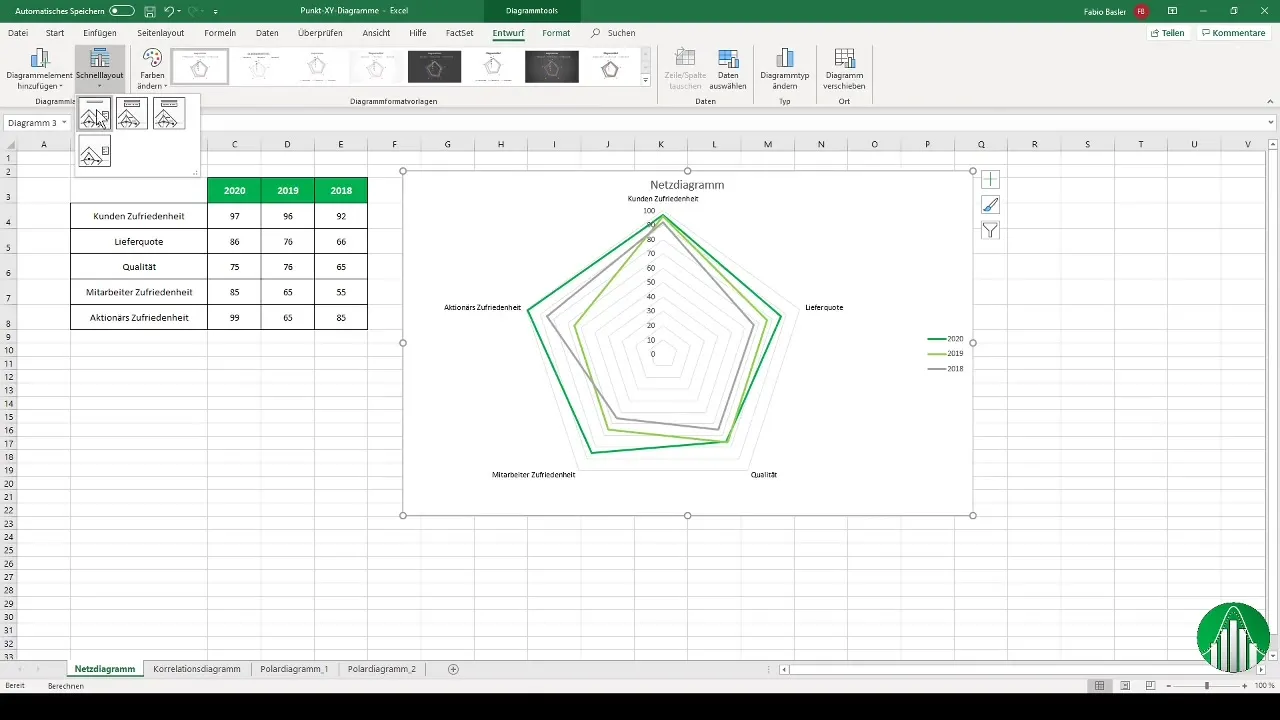Open Farben ändern color palette
The image size is (1280, 720).
point(152,69)
